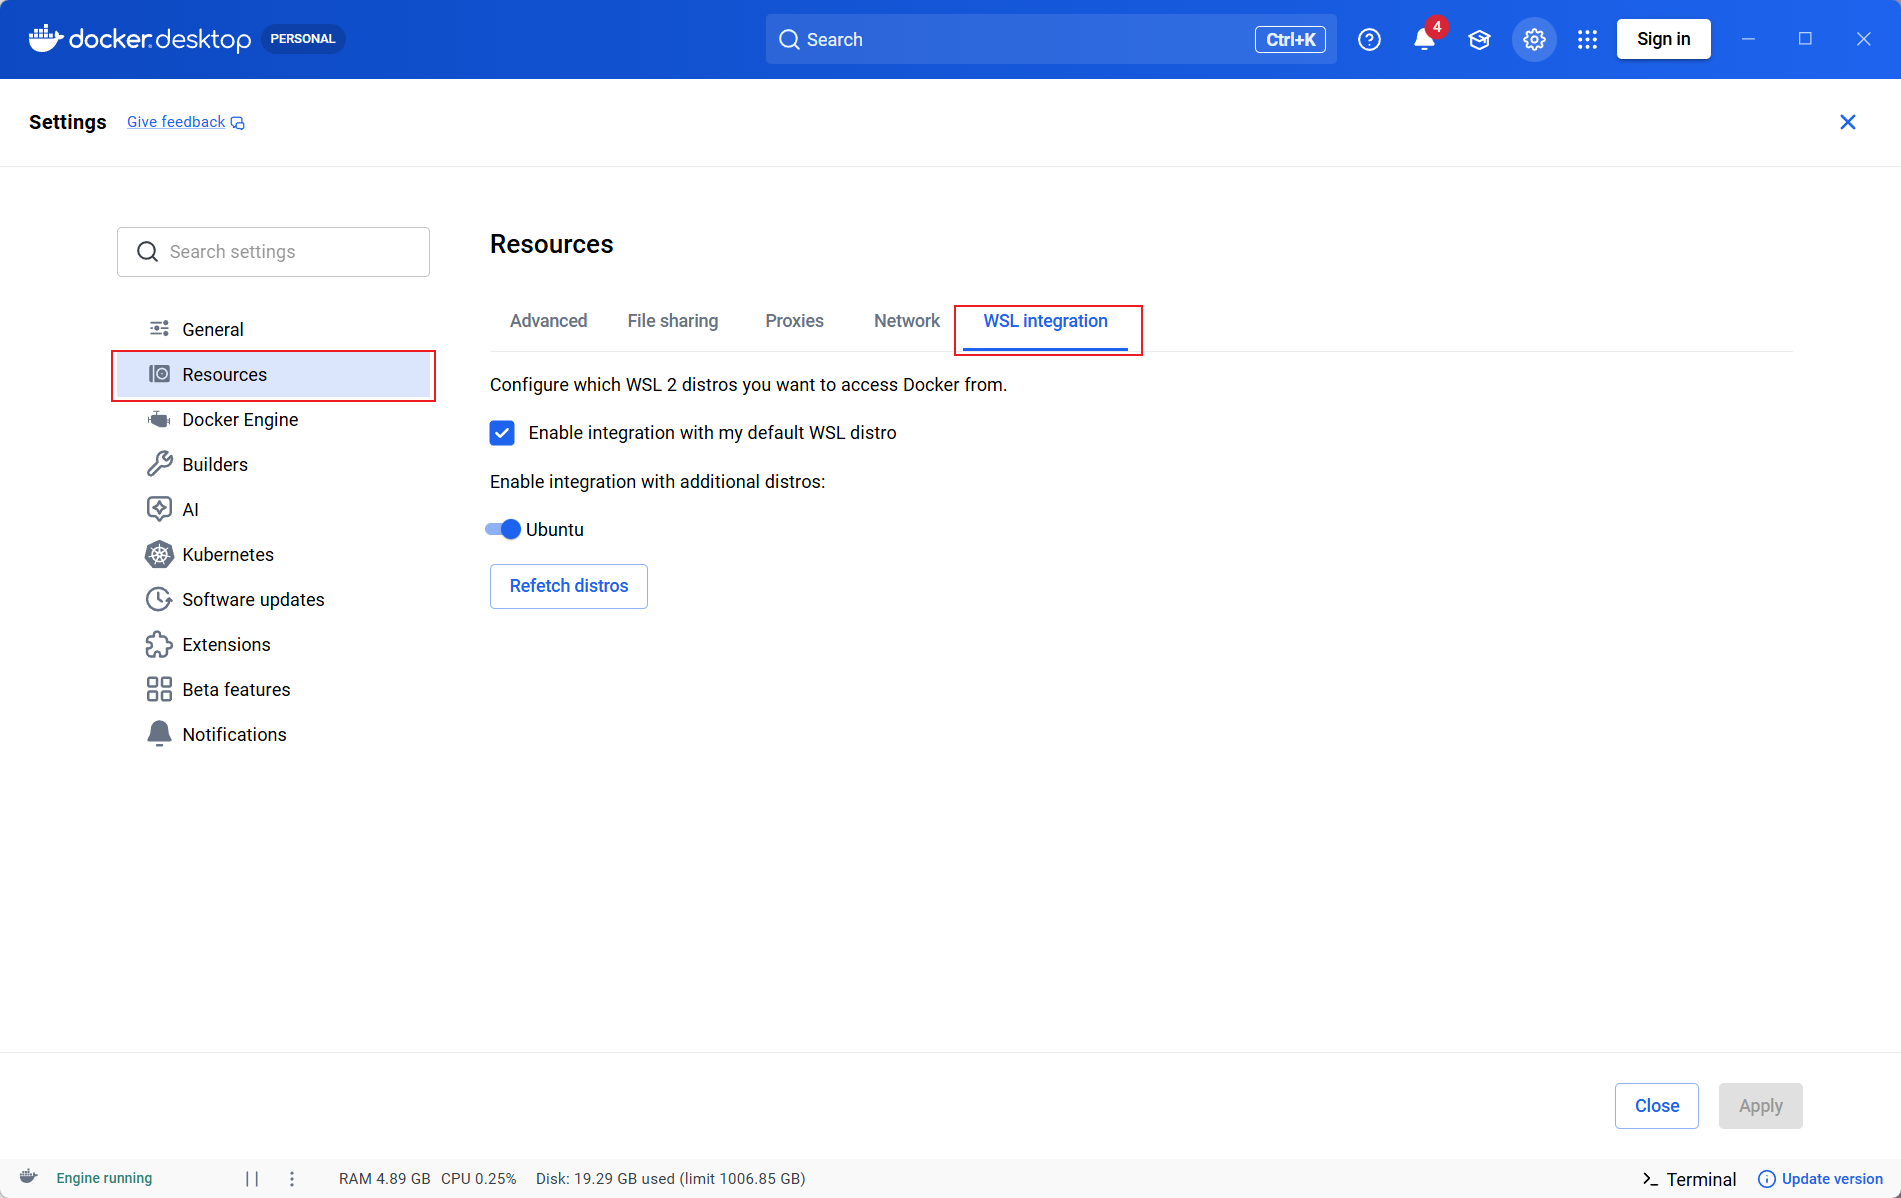Toggle default WSL distro integration checkbox
The width and height of the screenshot is (1901, 1198).
click(502, 433)
